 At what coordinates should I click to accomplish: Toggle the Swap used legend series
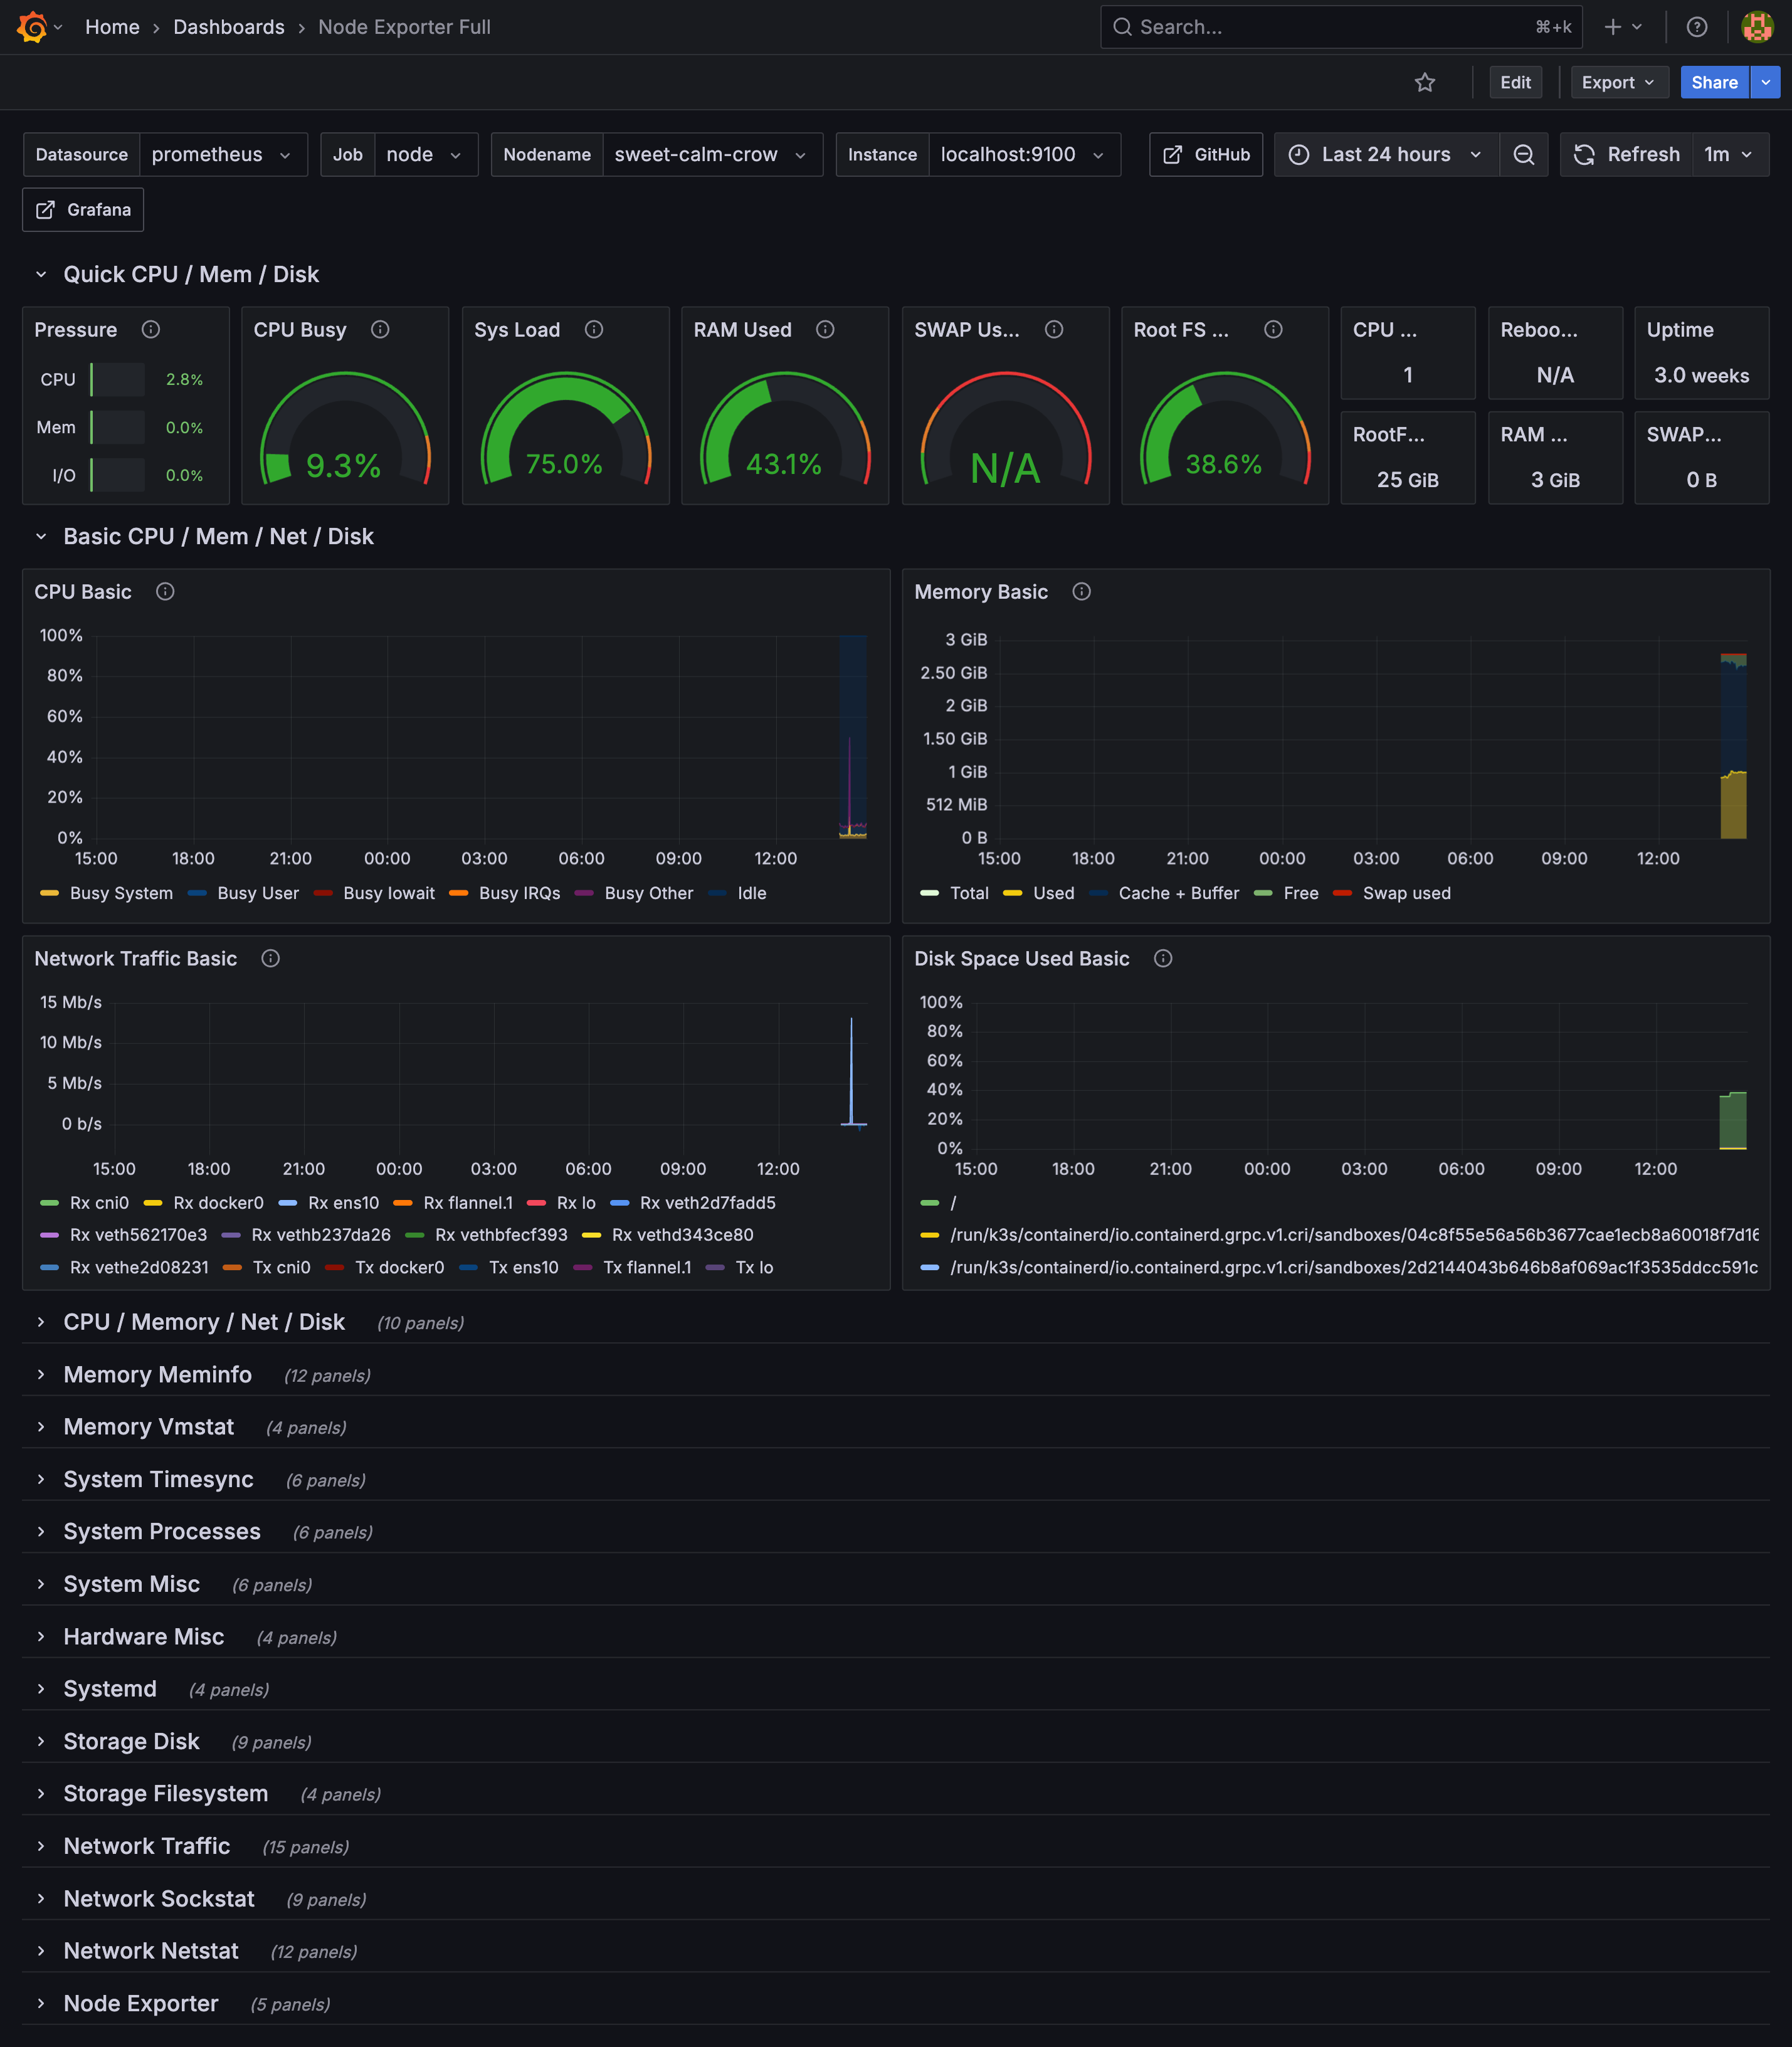[1405, 893]
